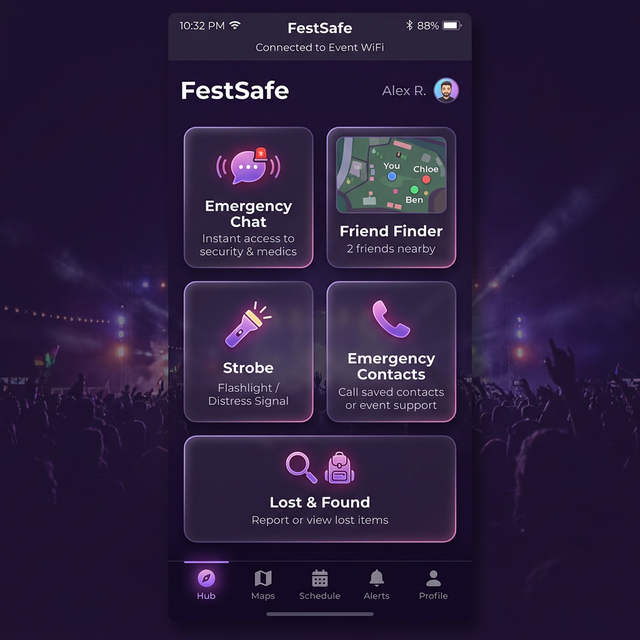This screenshot has width=640, height=640.
Task: Select Chloe's red marker on map
Action: coord(426,179)
